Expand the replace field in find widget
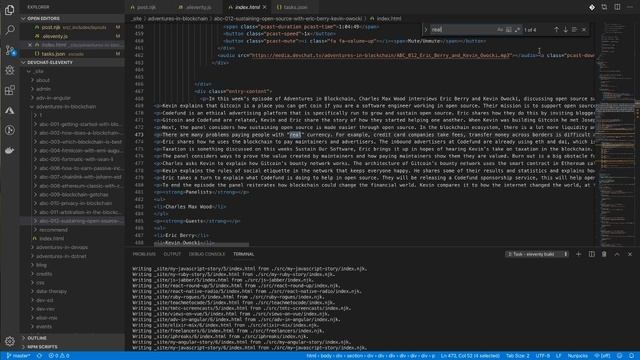Image resolution: width=640 pixels, height=360 pixels. (426, 29)
